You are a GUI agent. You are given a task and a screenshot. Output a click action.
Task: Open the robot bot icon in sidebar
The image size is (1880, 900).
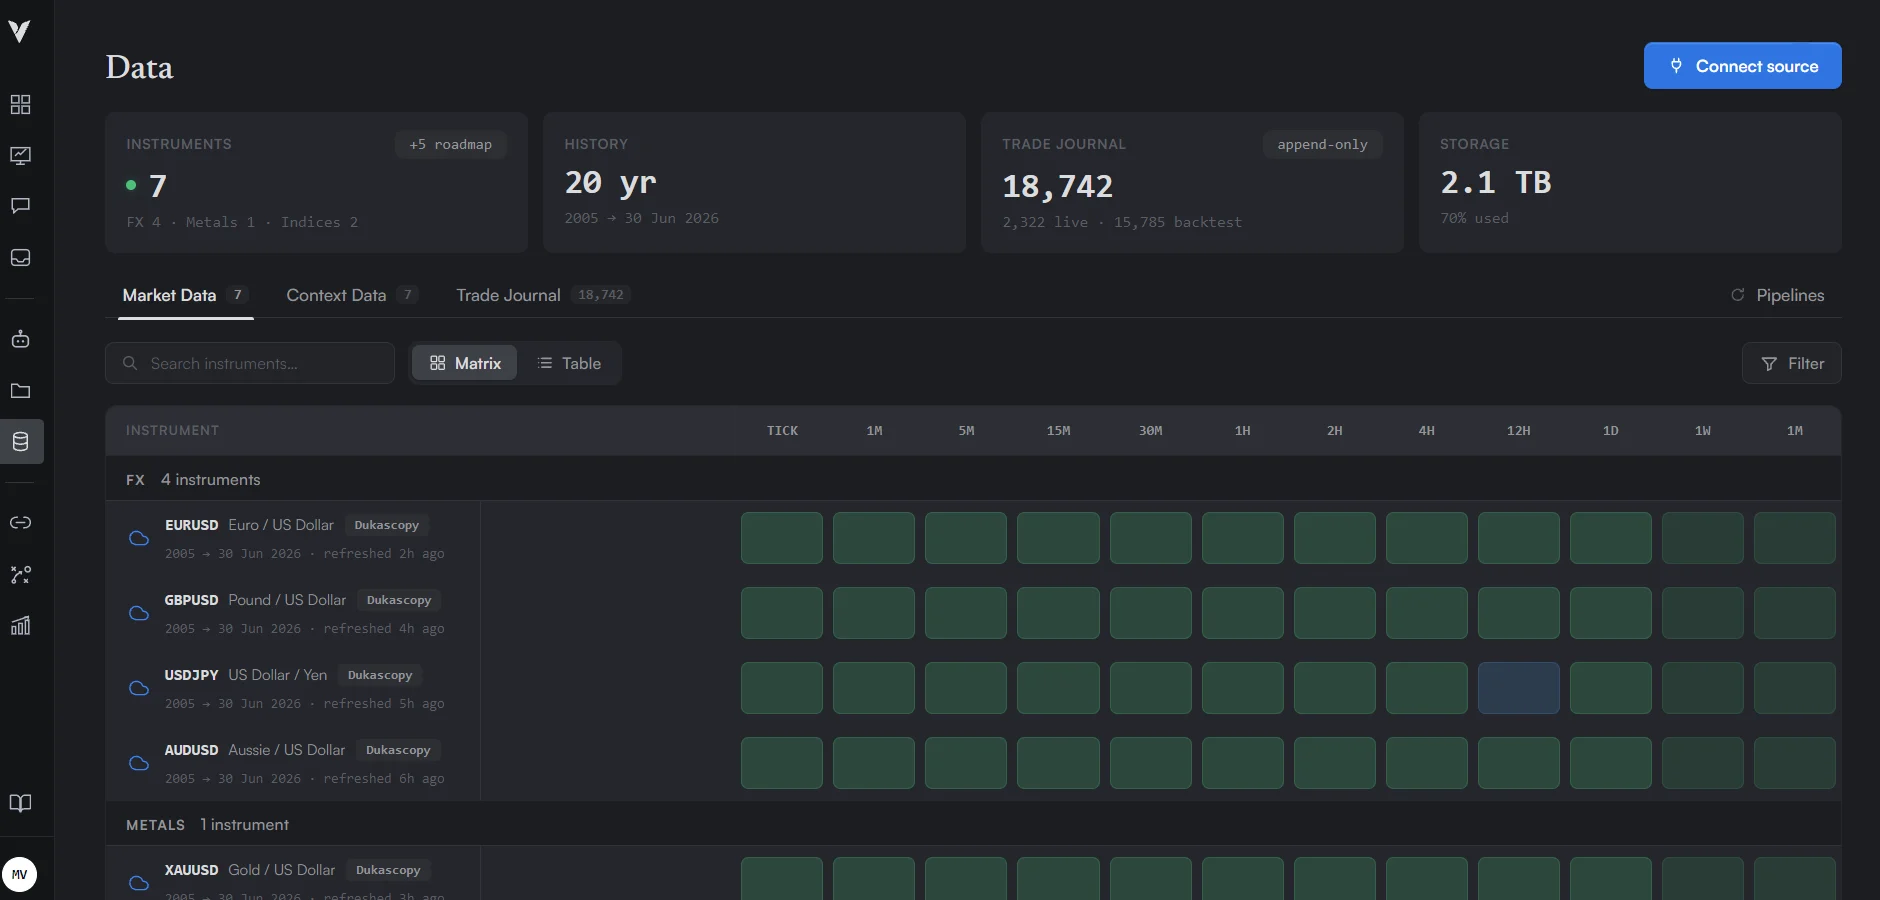tap(20, 339)
